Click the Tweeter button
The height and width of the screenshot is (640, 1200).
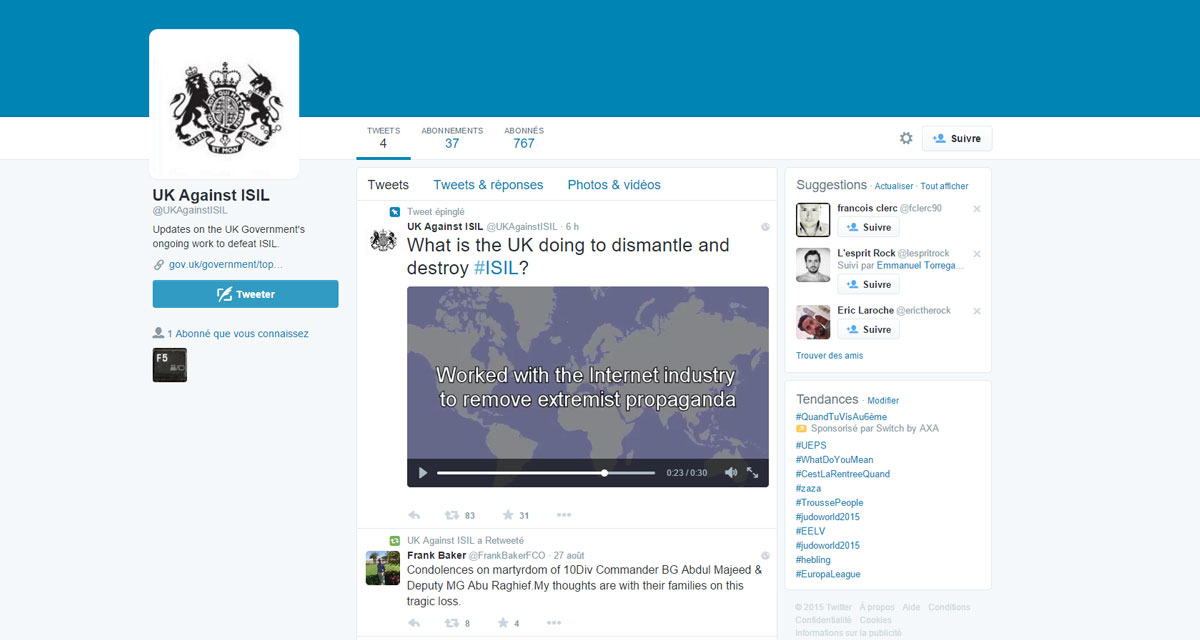click(x=245, y=294)
